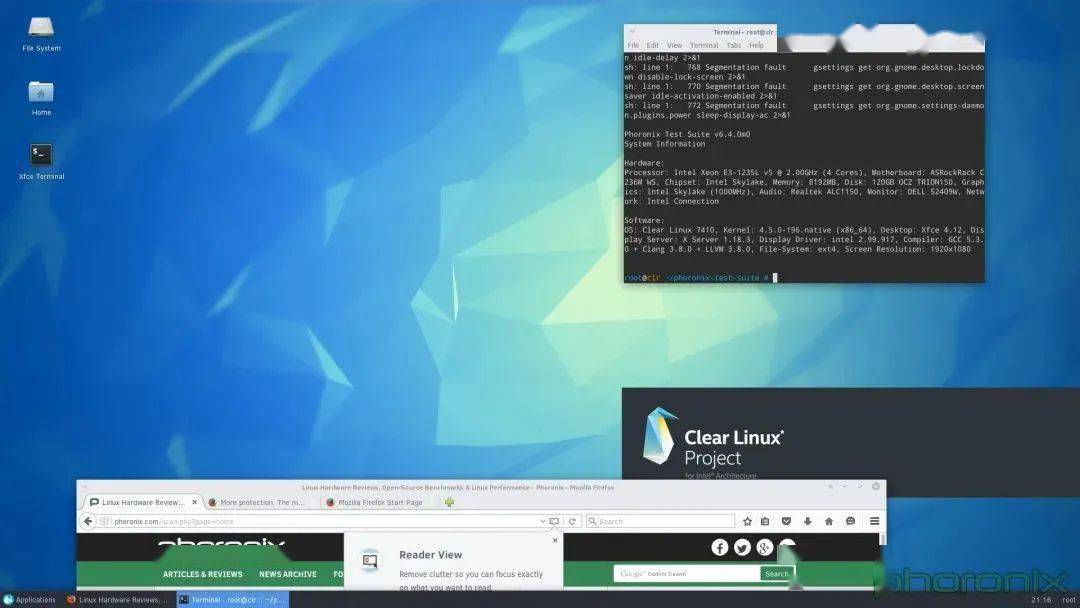
Task: Expand the URL bar history dropdown
Action: (x=543, y=521)
